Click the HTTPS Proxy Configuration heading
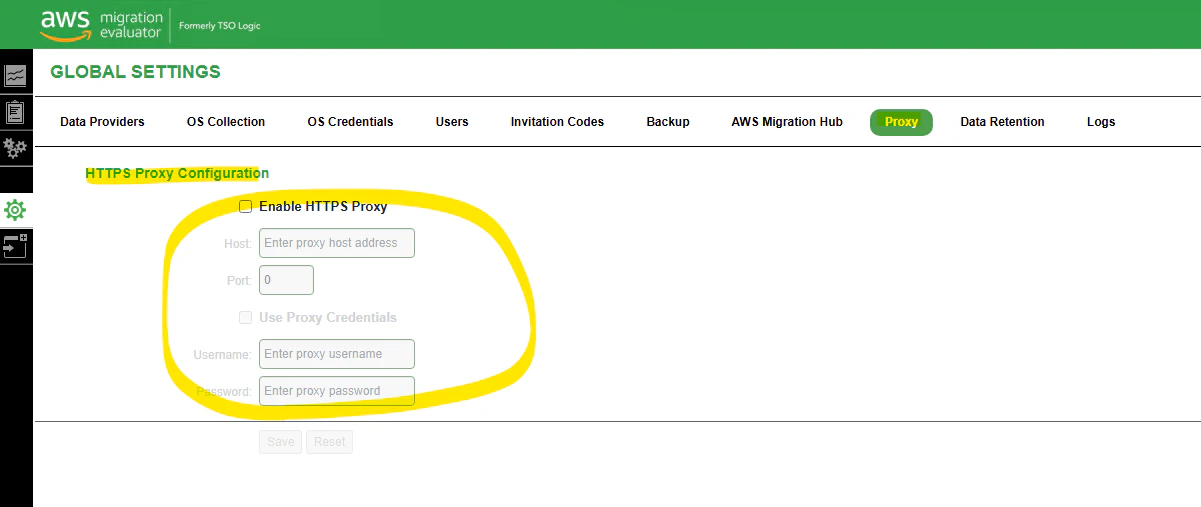Screen dimensions: 1201x507 pyautogui.click(x=177, y=174)
